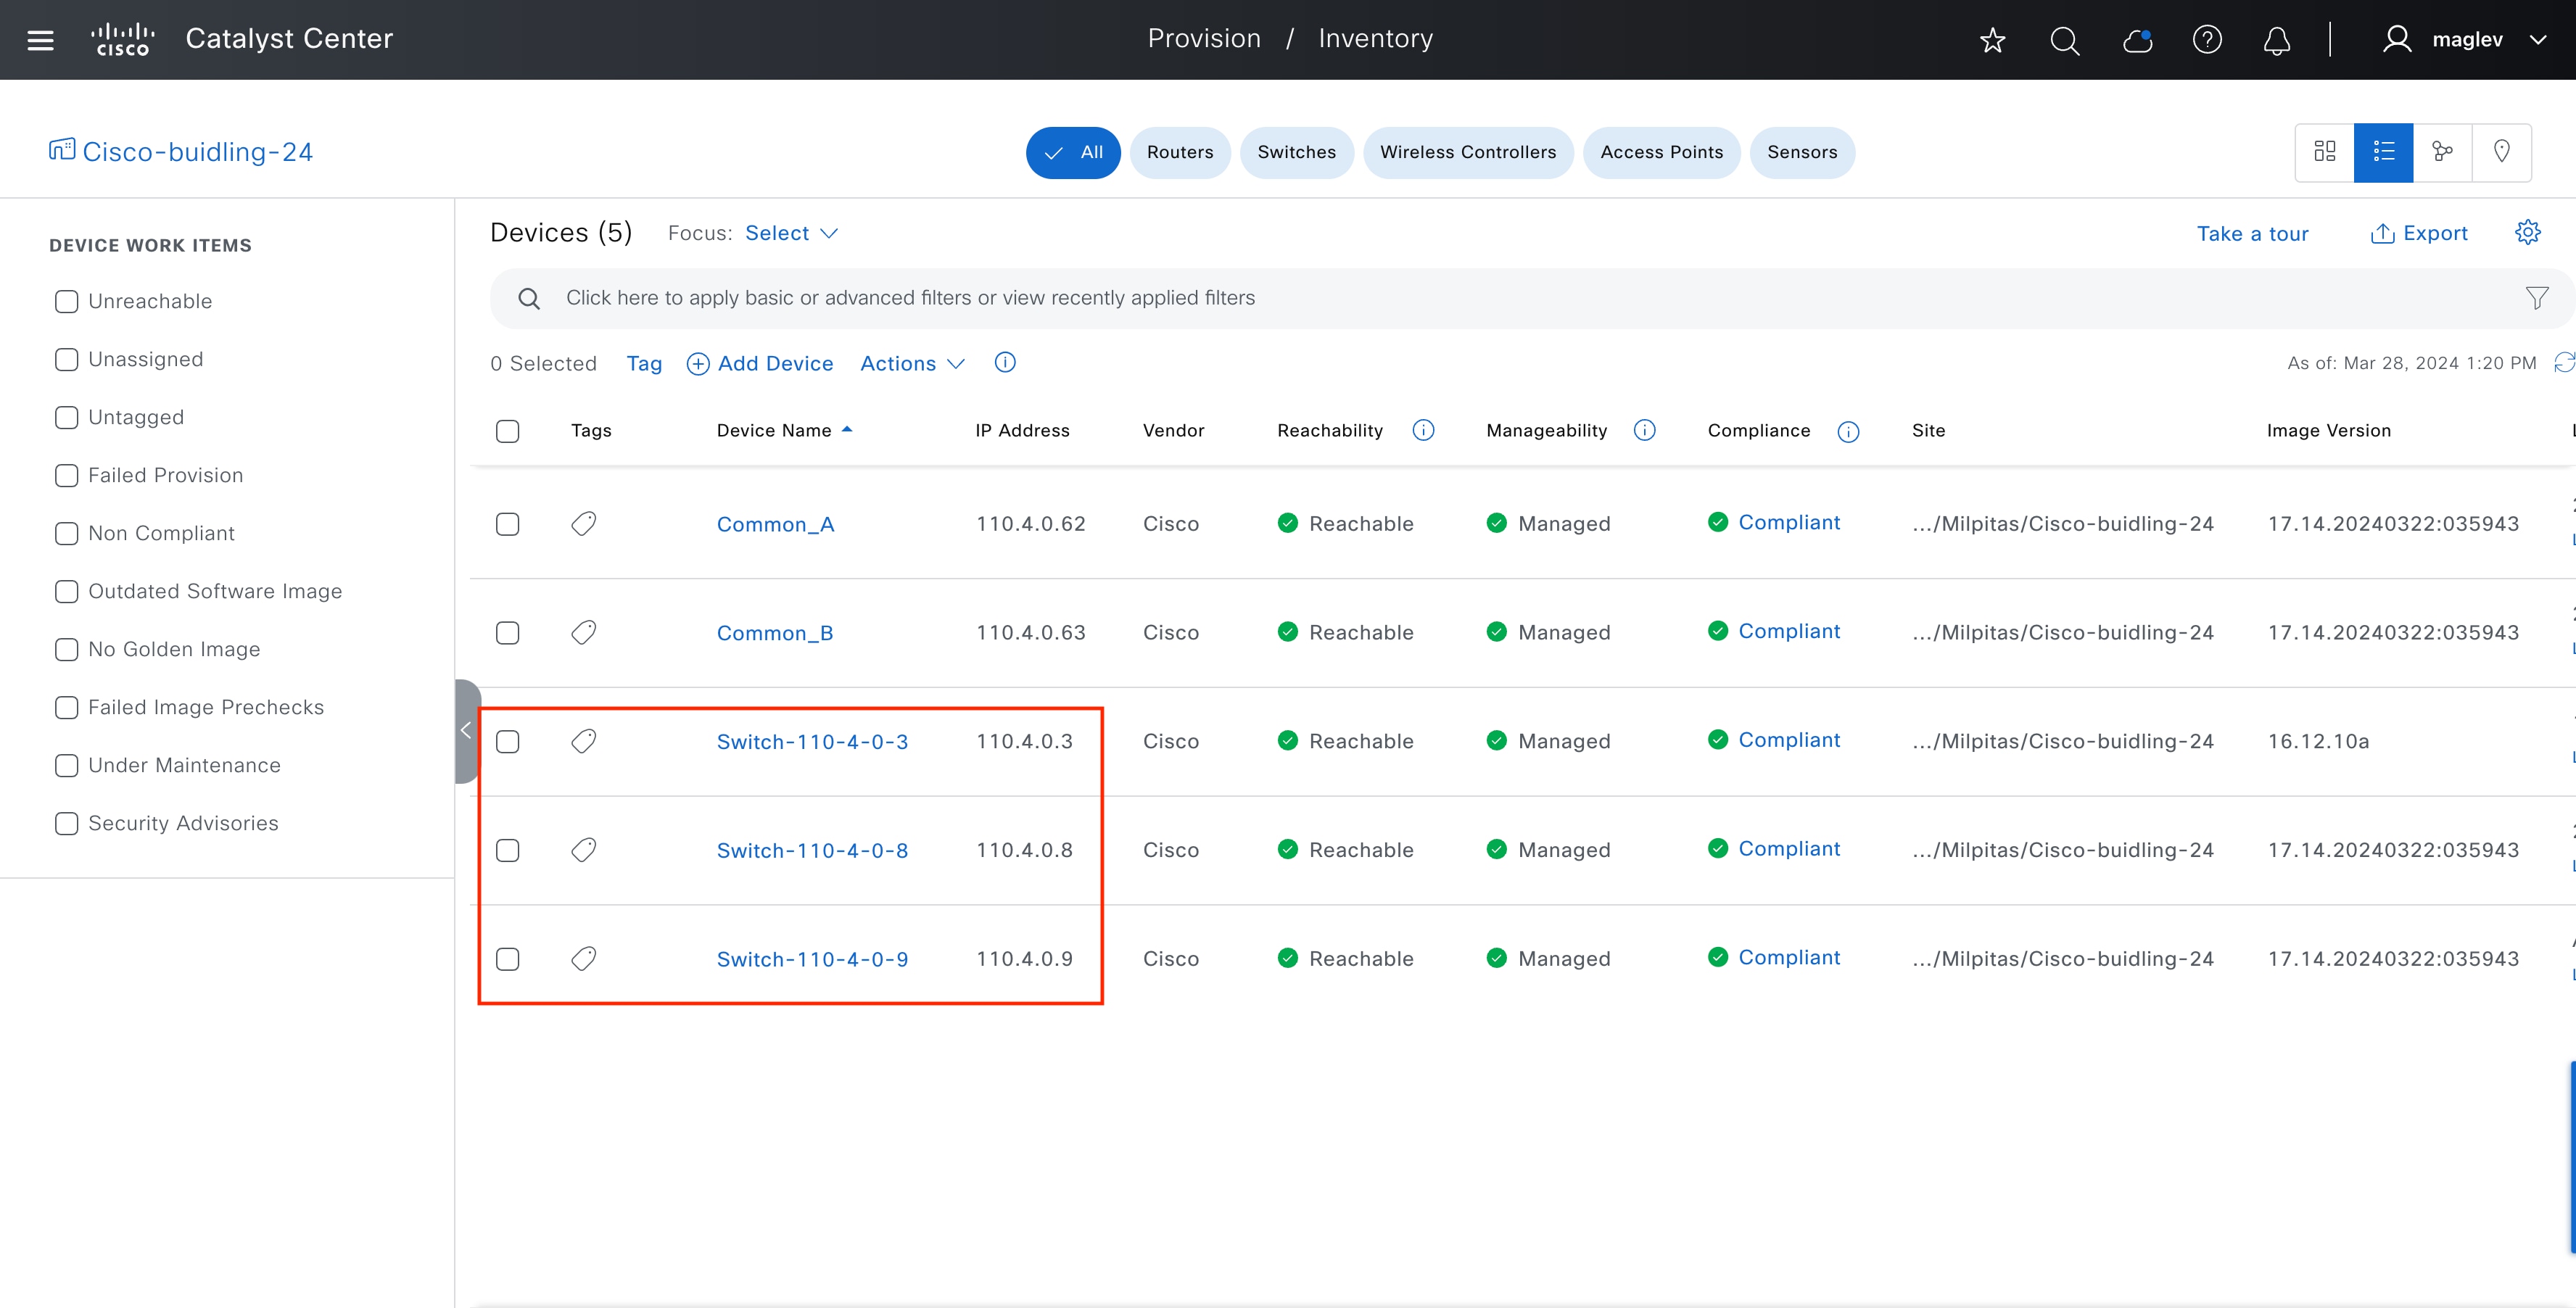Filter by Switches tab
This screenshot has height=1308, width=2576.
click(1296, 152)
